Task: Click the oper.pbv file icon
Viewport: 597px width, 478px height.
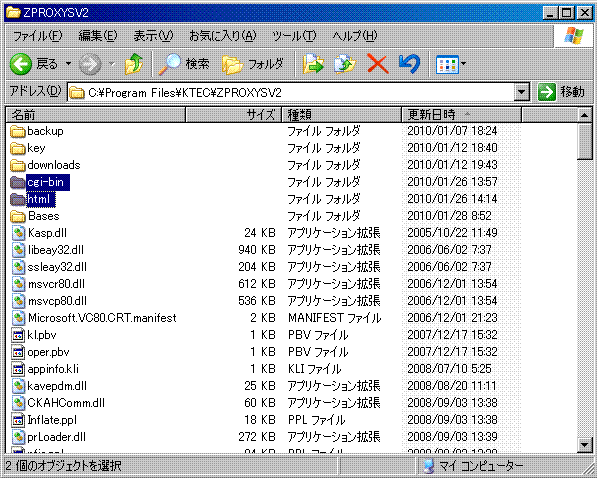Action: pyautogui.click(x=18, y=352)
